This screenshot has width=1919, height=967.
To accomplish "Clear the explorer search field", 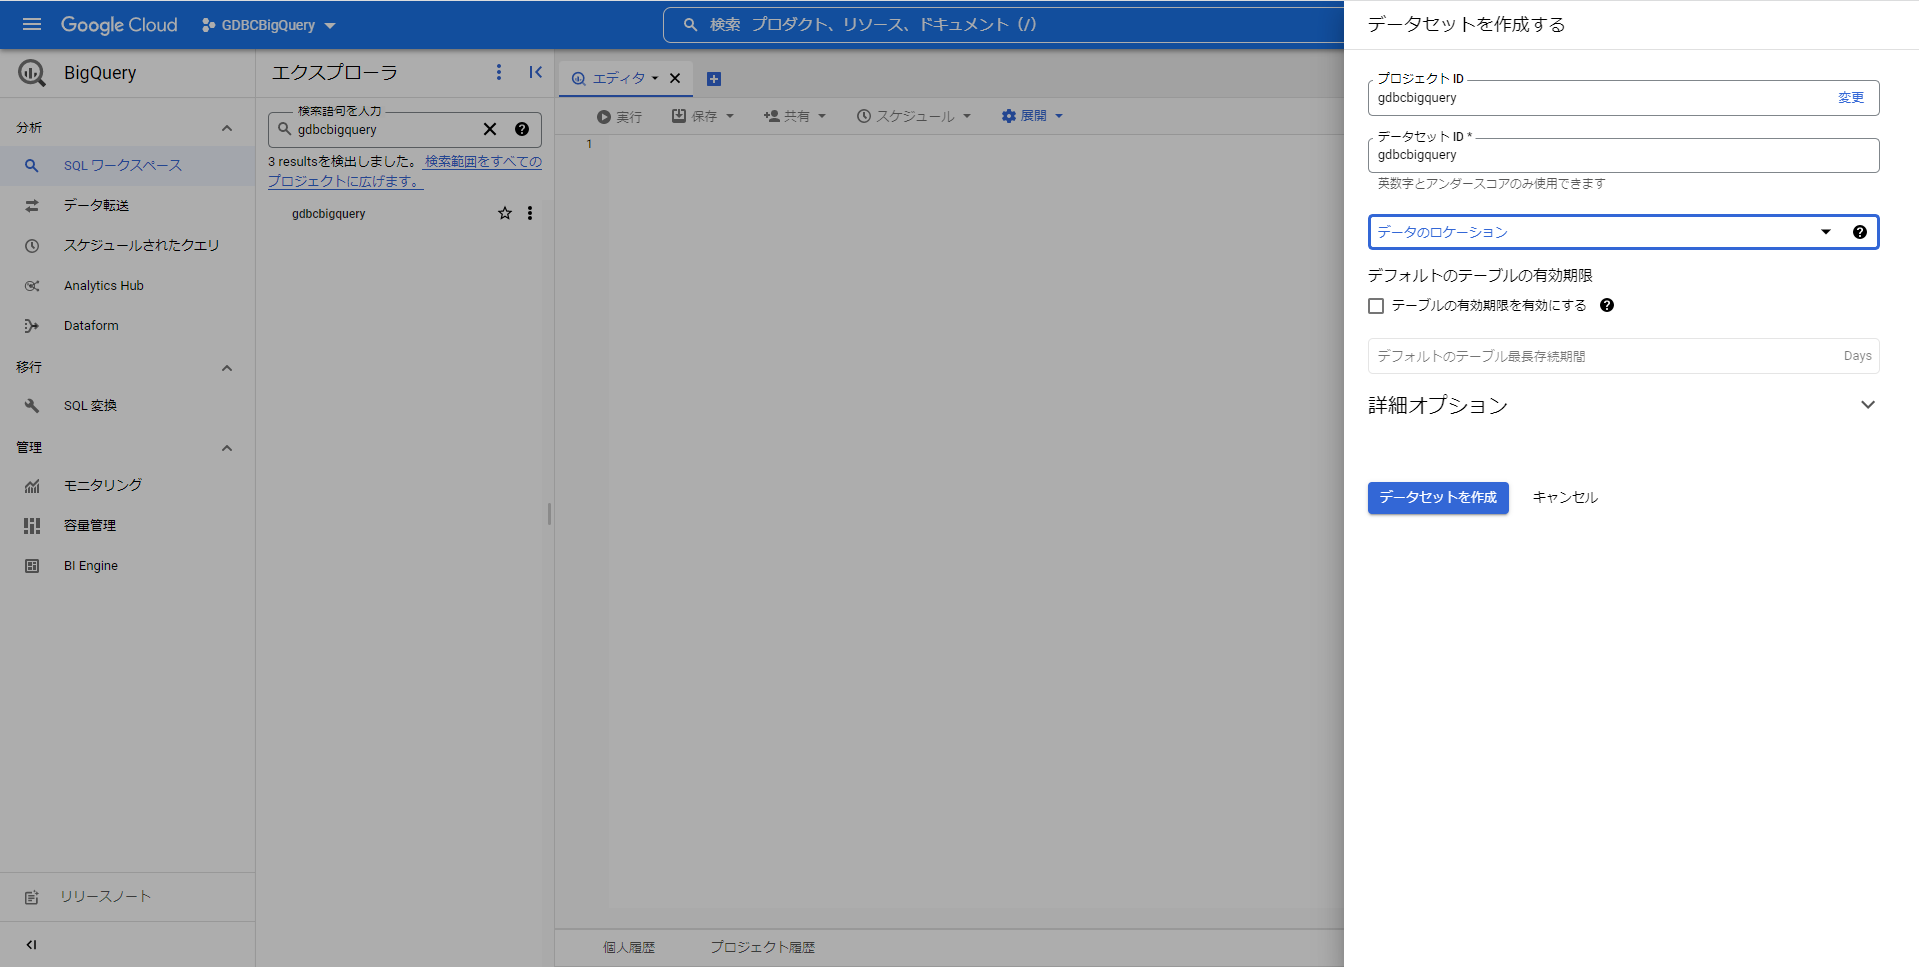I will coord(490,129).
